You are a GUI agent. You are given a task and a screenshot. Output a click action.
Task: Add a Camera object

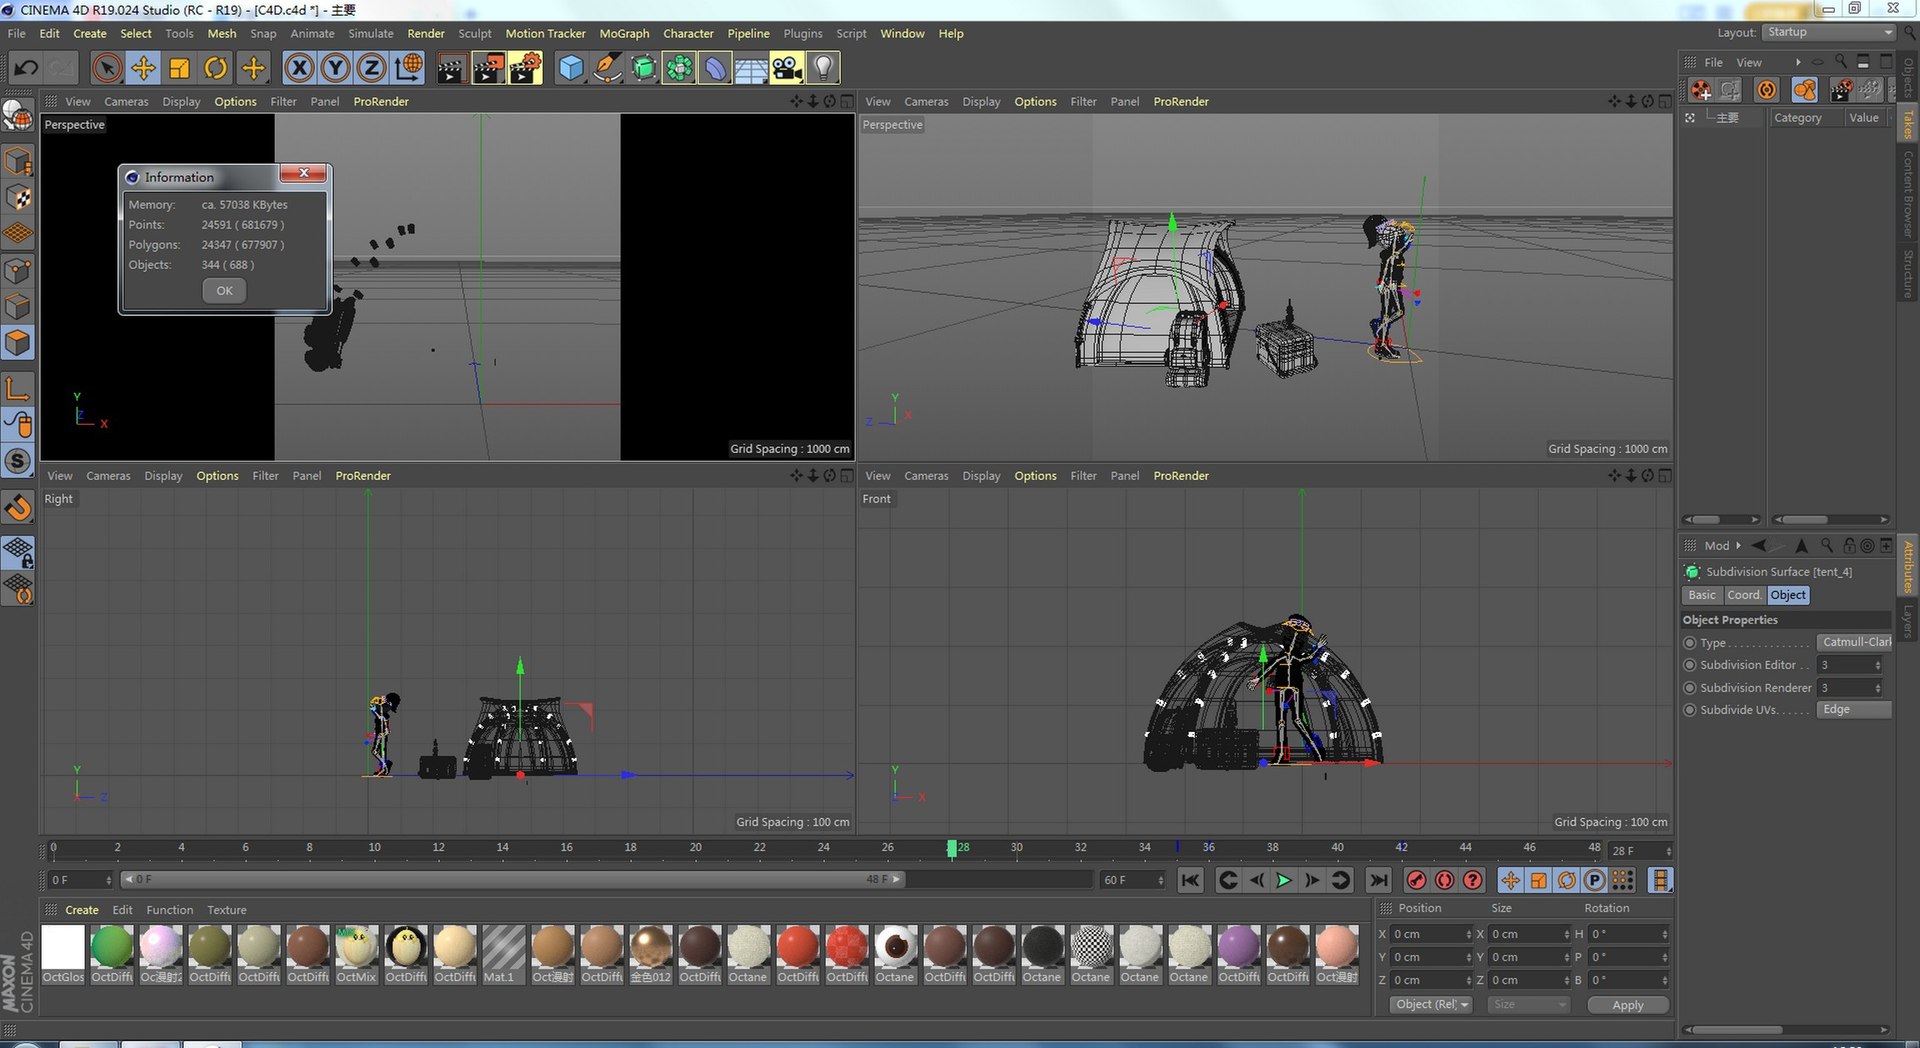(x=787, y=68)
